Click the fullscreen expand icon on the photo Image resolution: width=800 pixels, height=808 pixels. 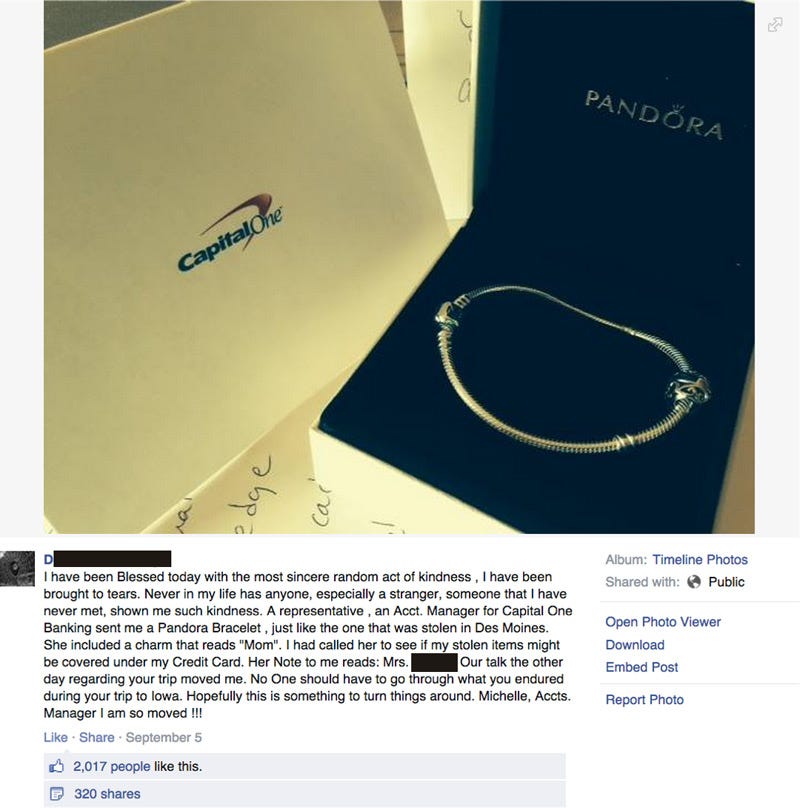click(x=775, y=25)
